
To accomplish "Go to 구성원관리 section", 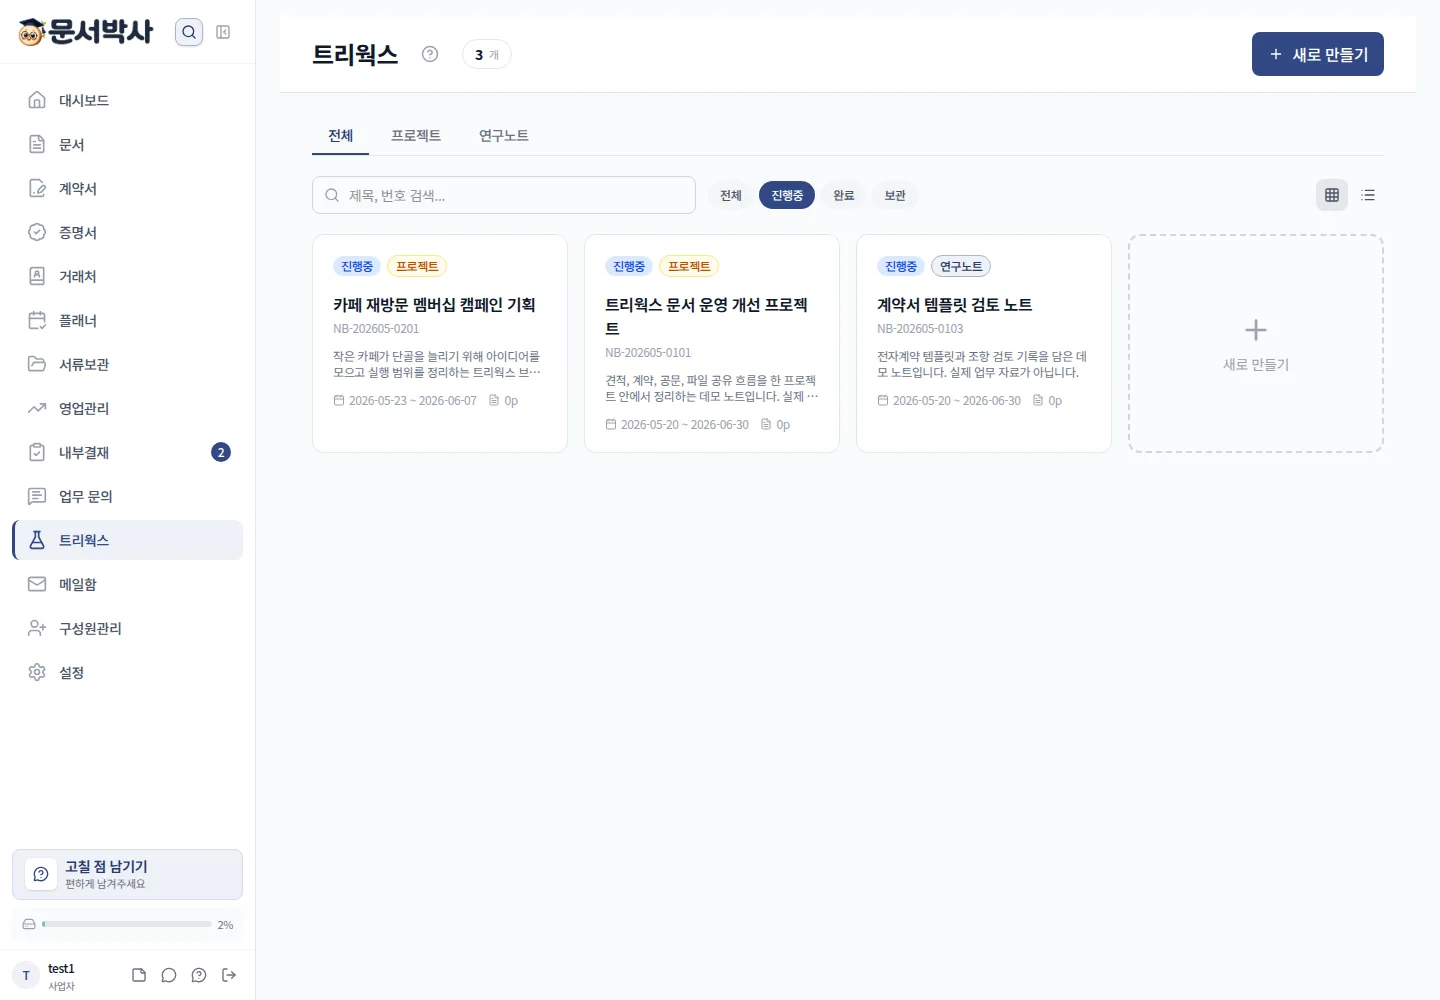I will (x=128, y=628).
